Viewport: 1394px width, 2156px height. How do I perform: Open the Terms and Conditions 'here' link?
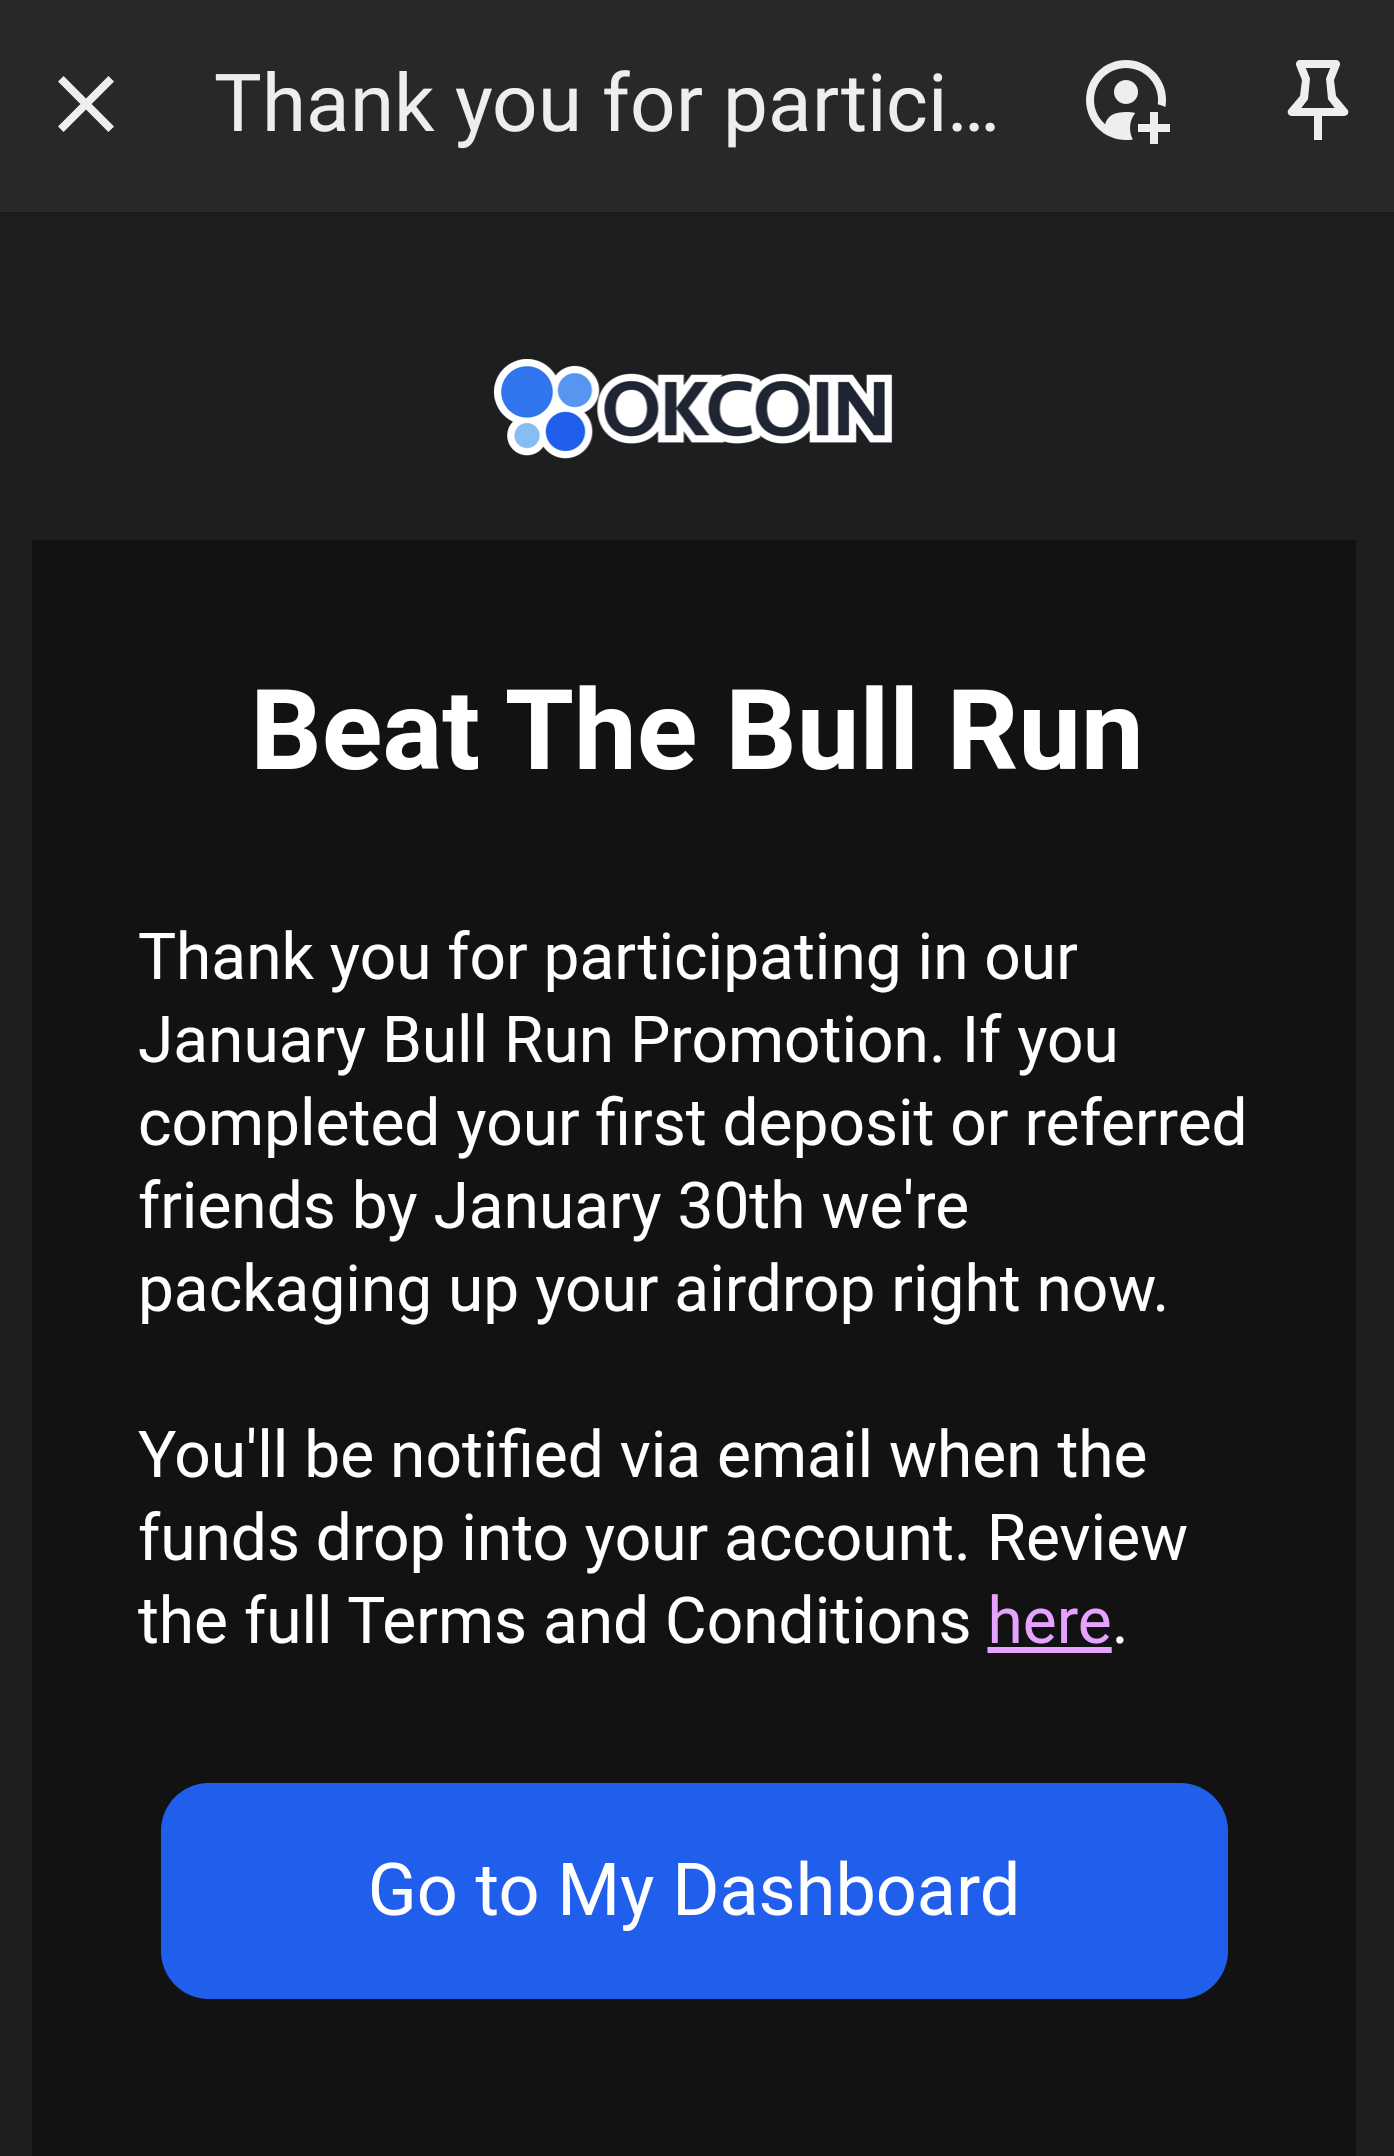pyautogui.click(x=1049, y=1620)
